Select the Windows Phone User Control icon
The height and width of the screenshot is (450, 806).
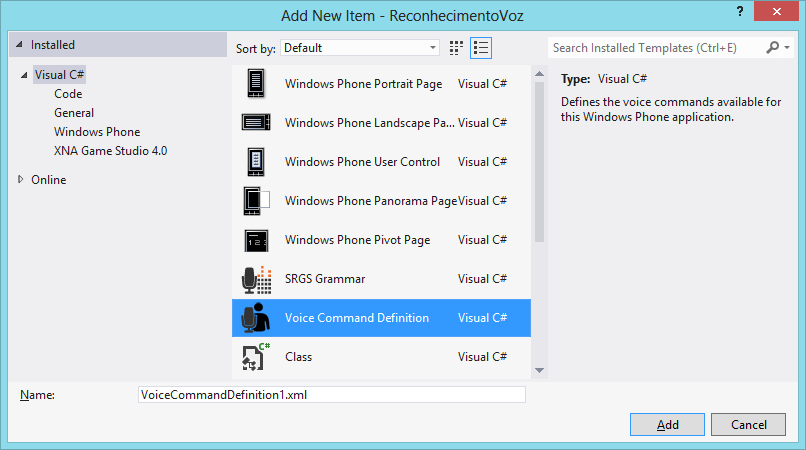pos(256,161)
